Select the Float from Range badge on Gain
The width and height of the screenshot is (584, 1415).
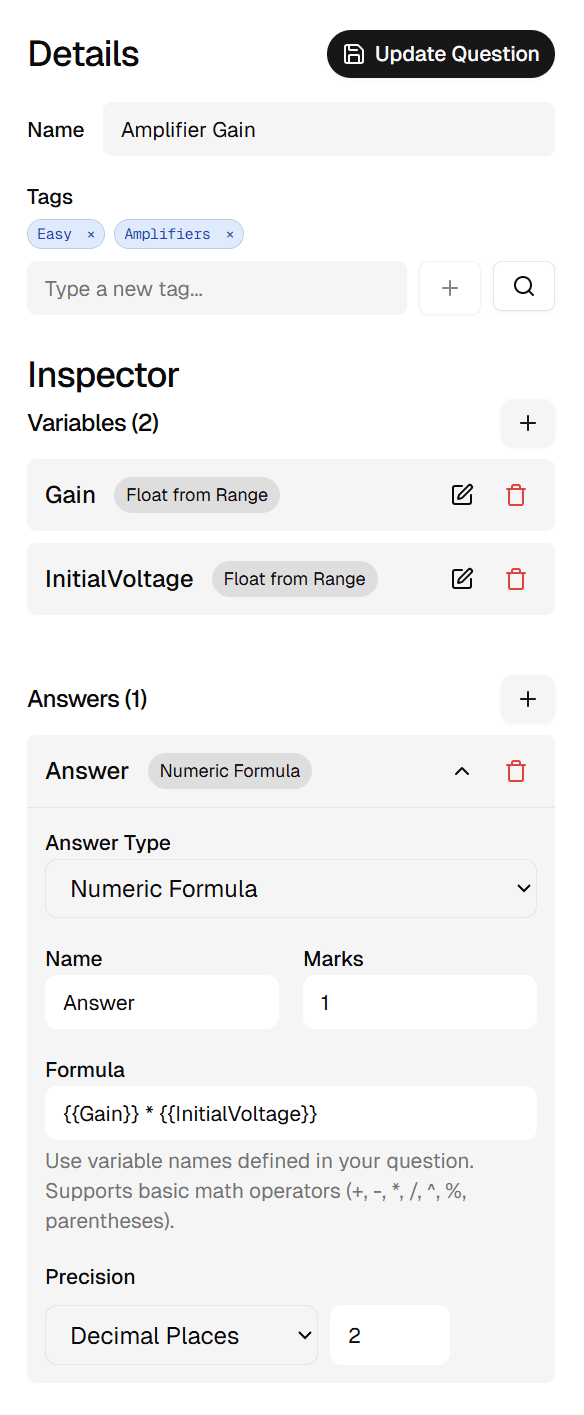[x=196, y=494]
